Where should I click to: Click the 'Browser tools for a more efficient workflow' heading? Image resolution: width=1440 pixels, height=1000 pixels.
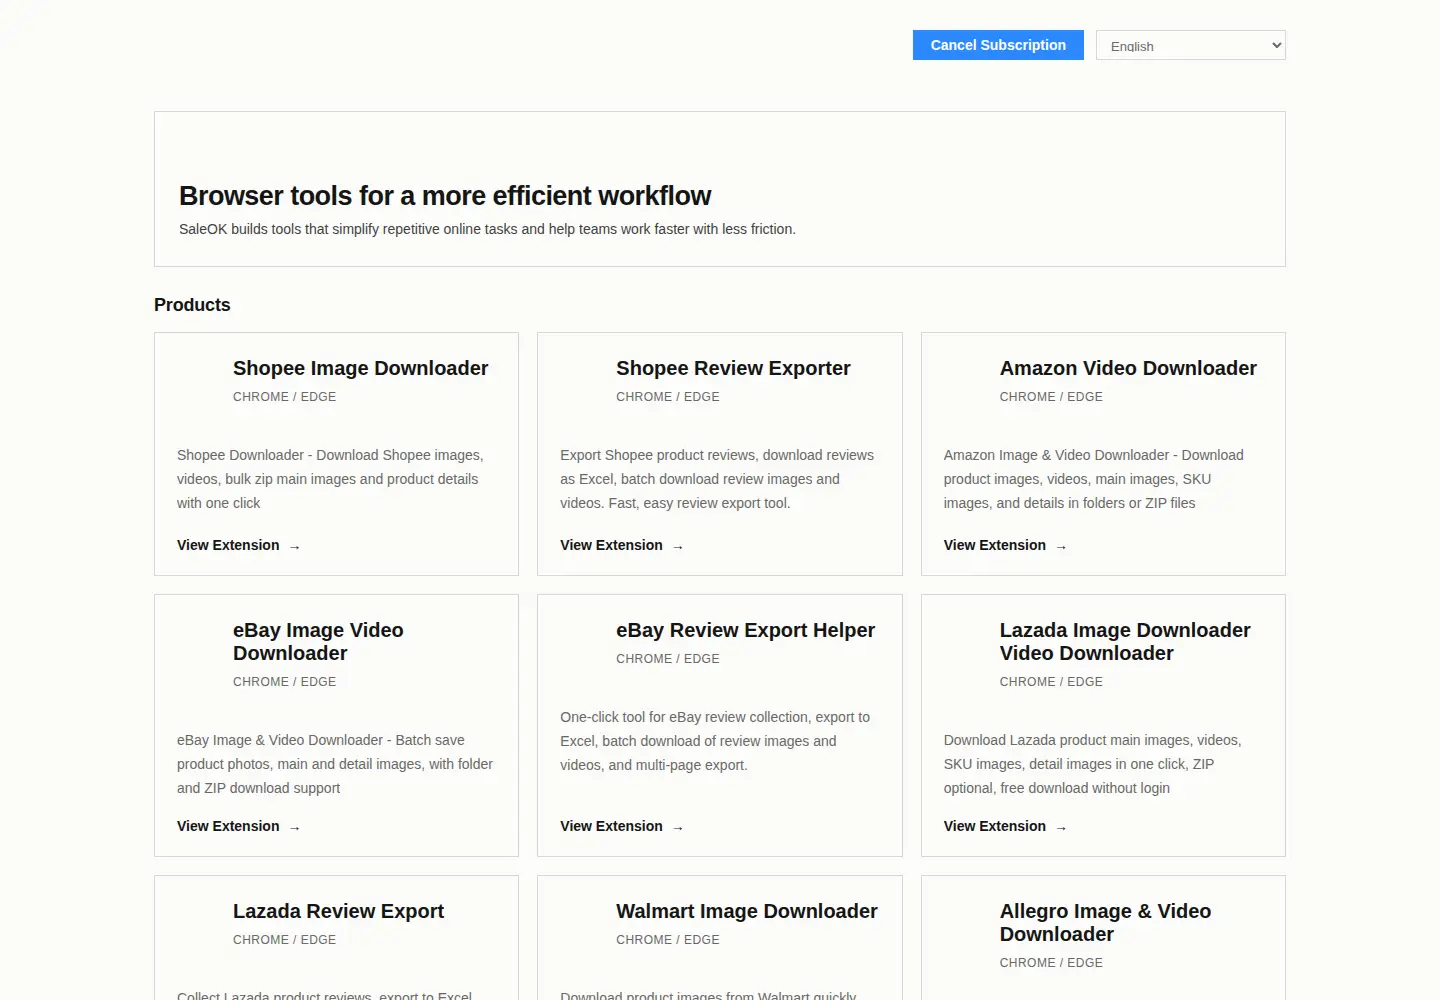pos(445,196)
